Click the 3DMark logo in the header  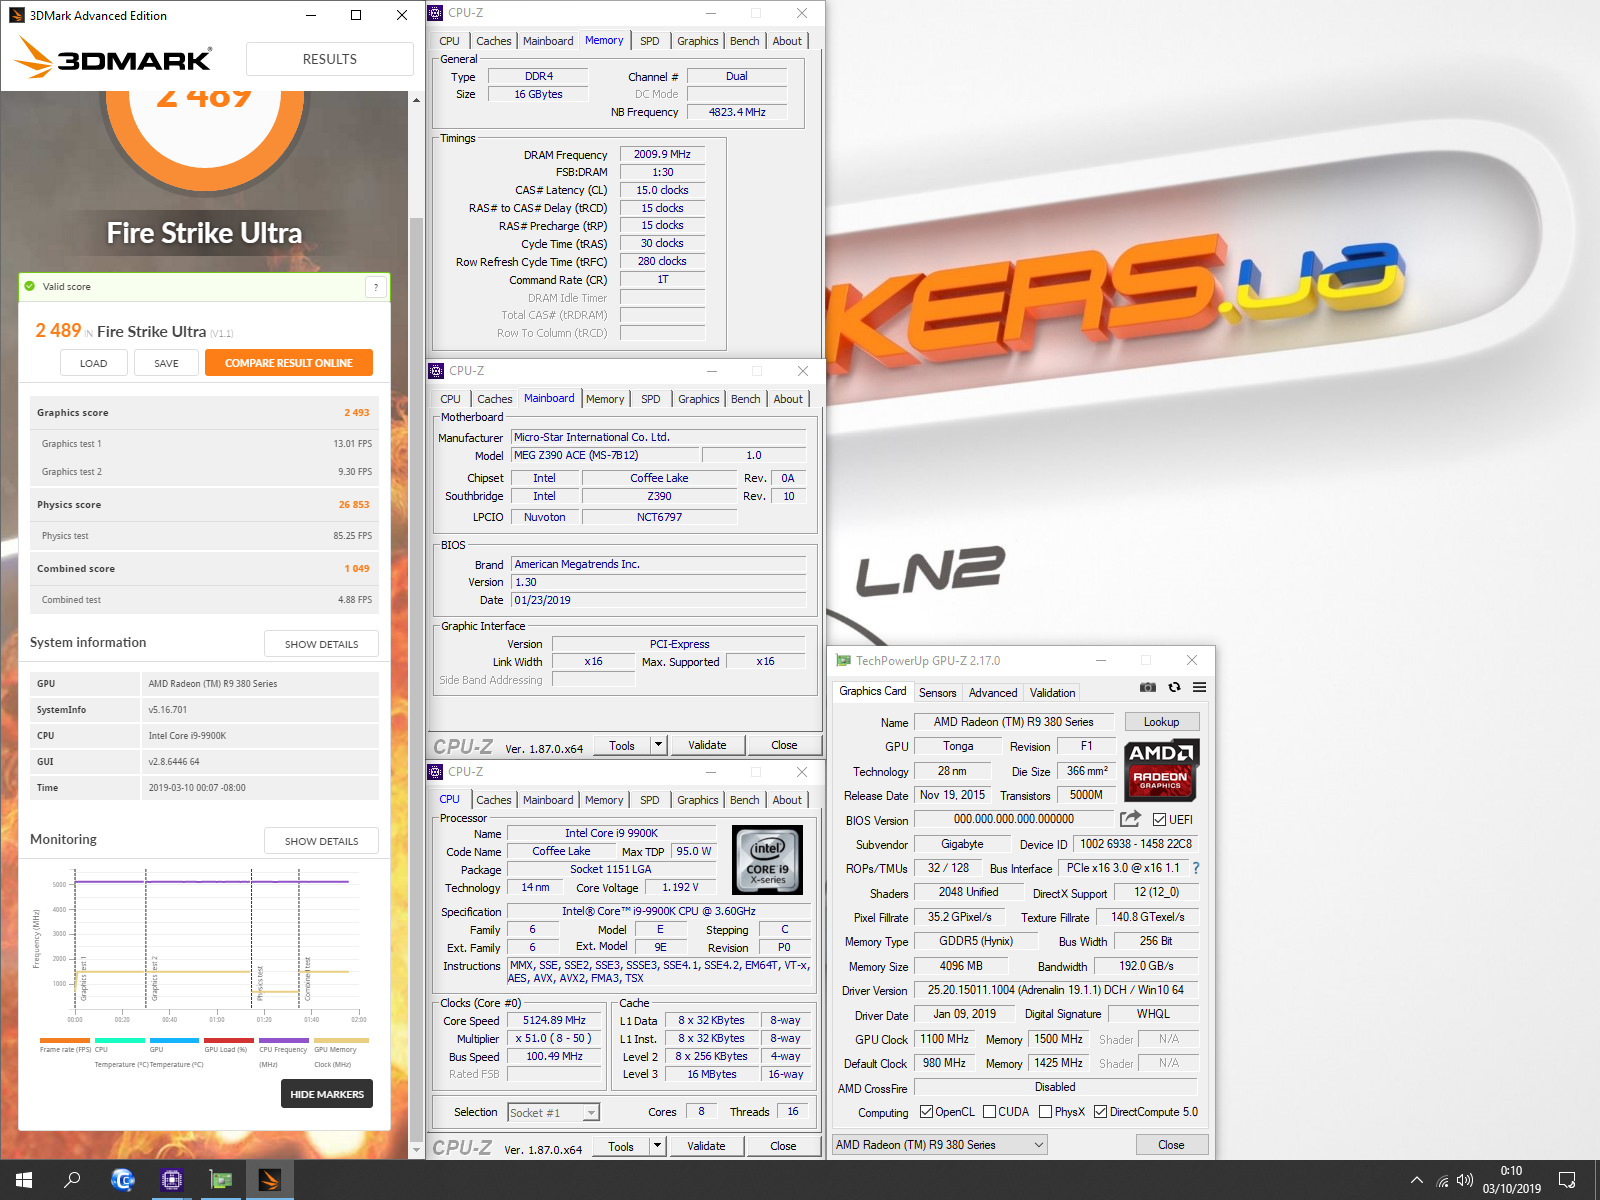114,59
